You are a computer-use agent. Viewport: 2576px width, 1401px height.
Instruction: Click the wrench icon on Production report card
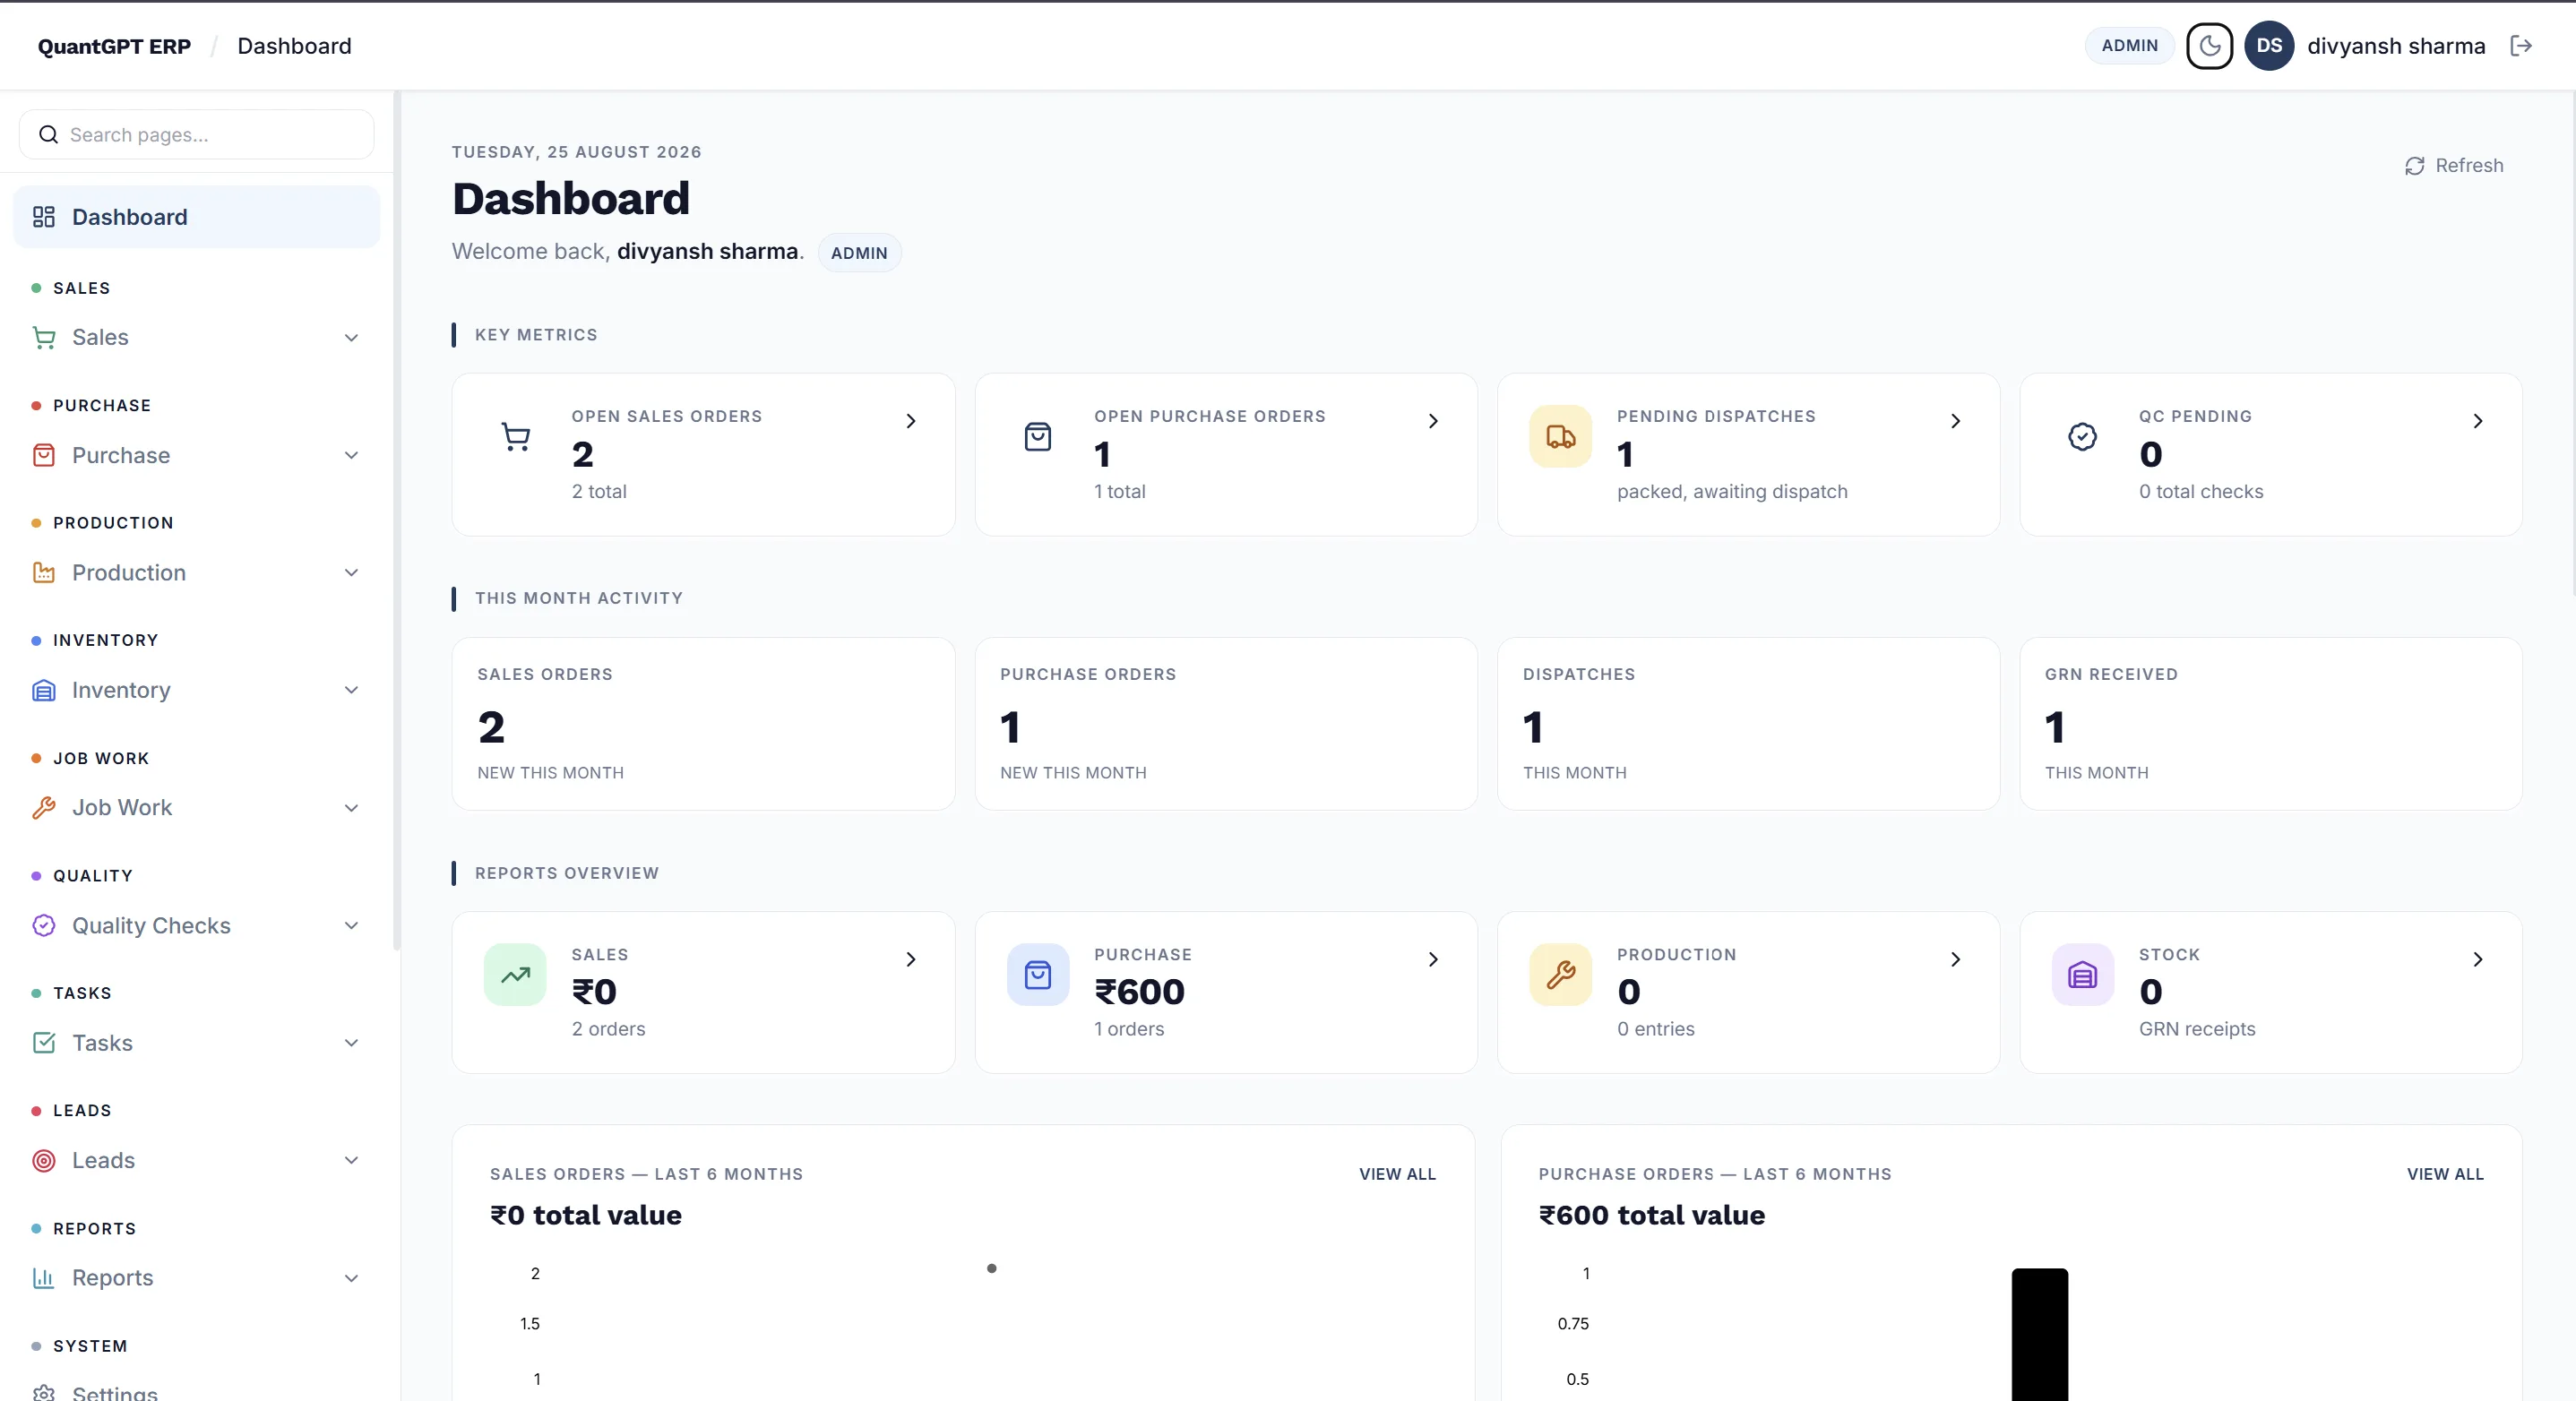click(x=1560, y=975)
